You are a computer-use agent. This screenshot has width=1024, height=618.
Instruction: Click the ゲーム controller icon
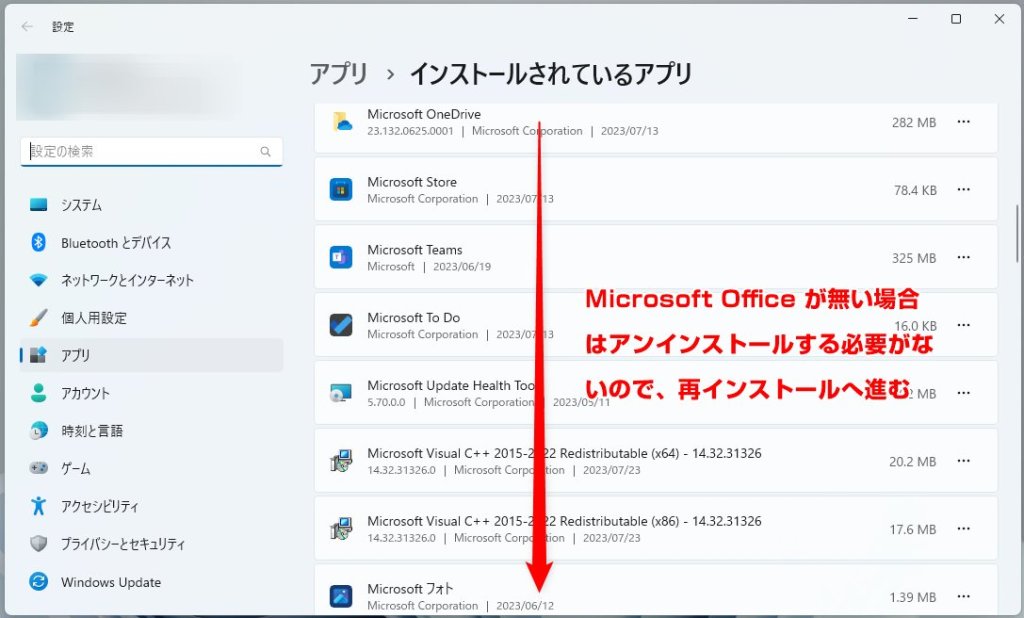click(39, 468)
